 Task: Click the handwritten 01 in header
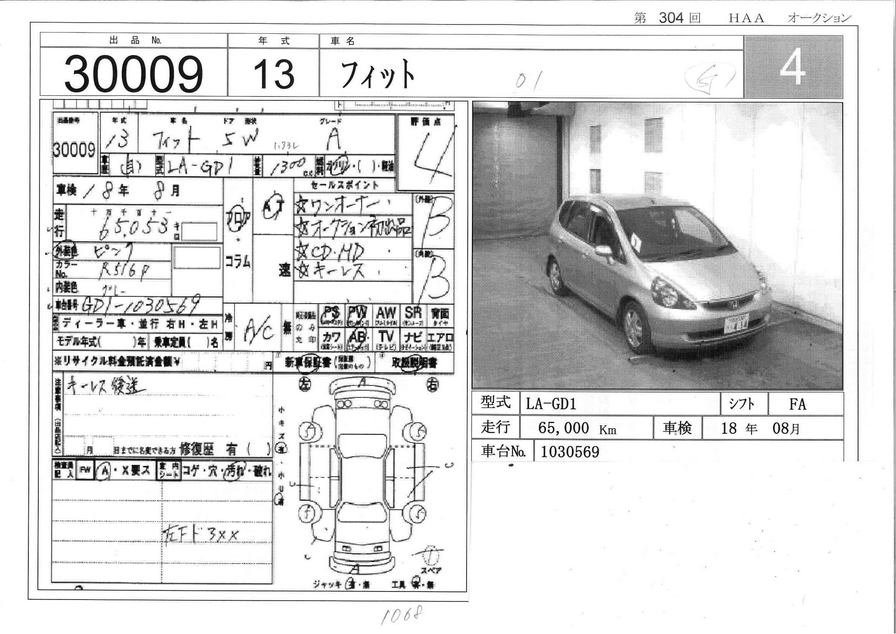tap(529, 81)
